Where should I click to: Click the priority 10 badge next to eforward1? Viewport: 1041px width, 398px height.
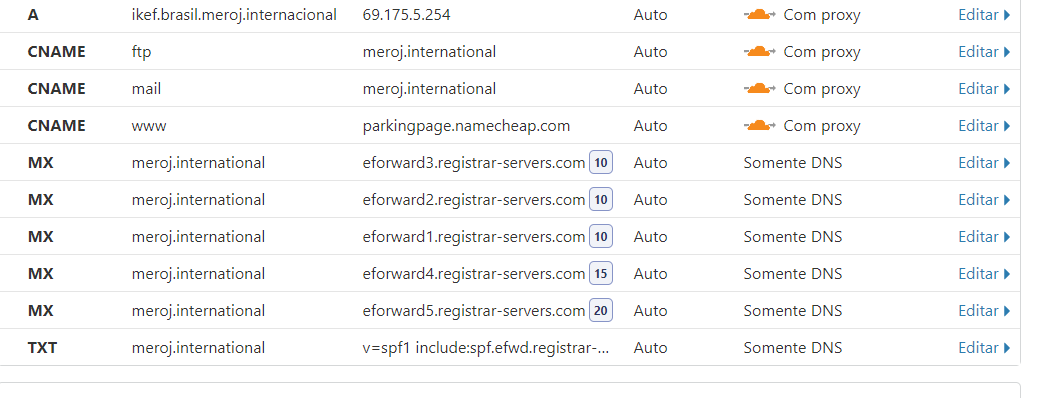point(601,237)
